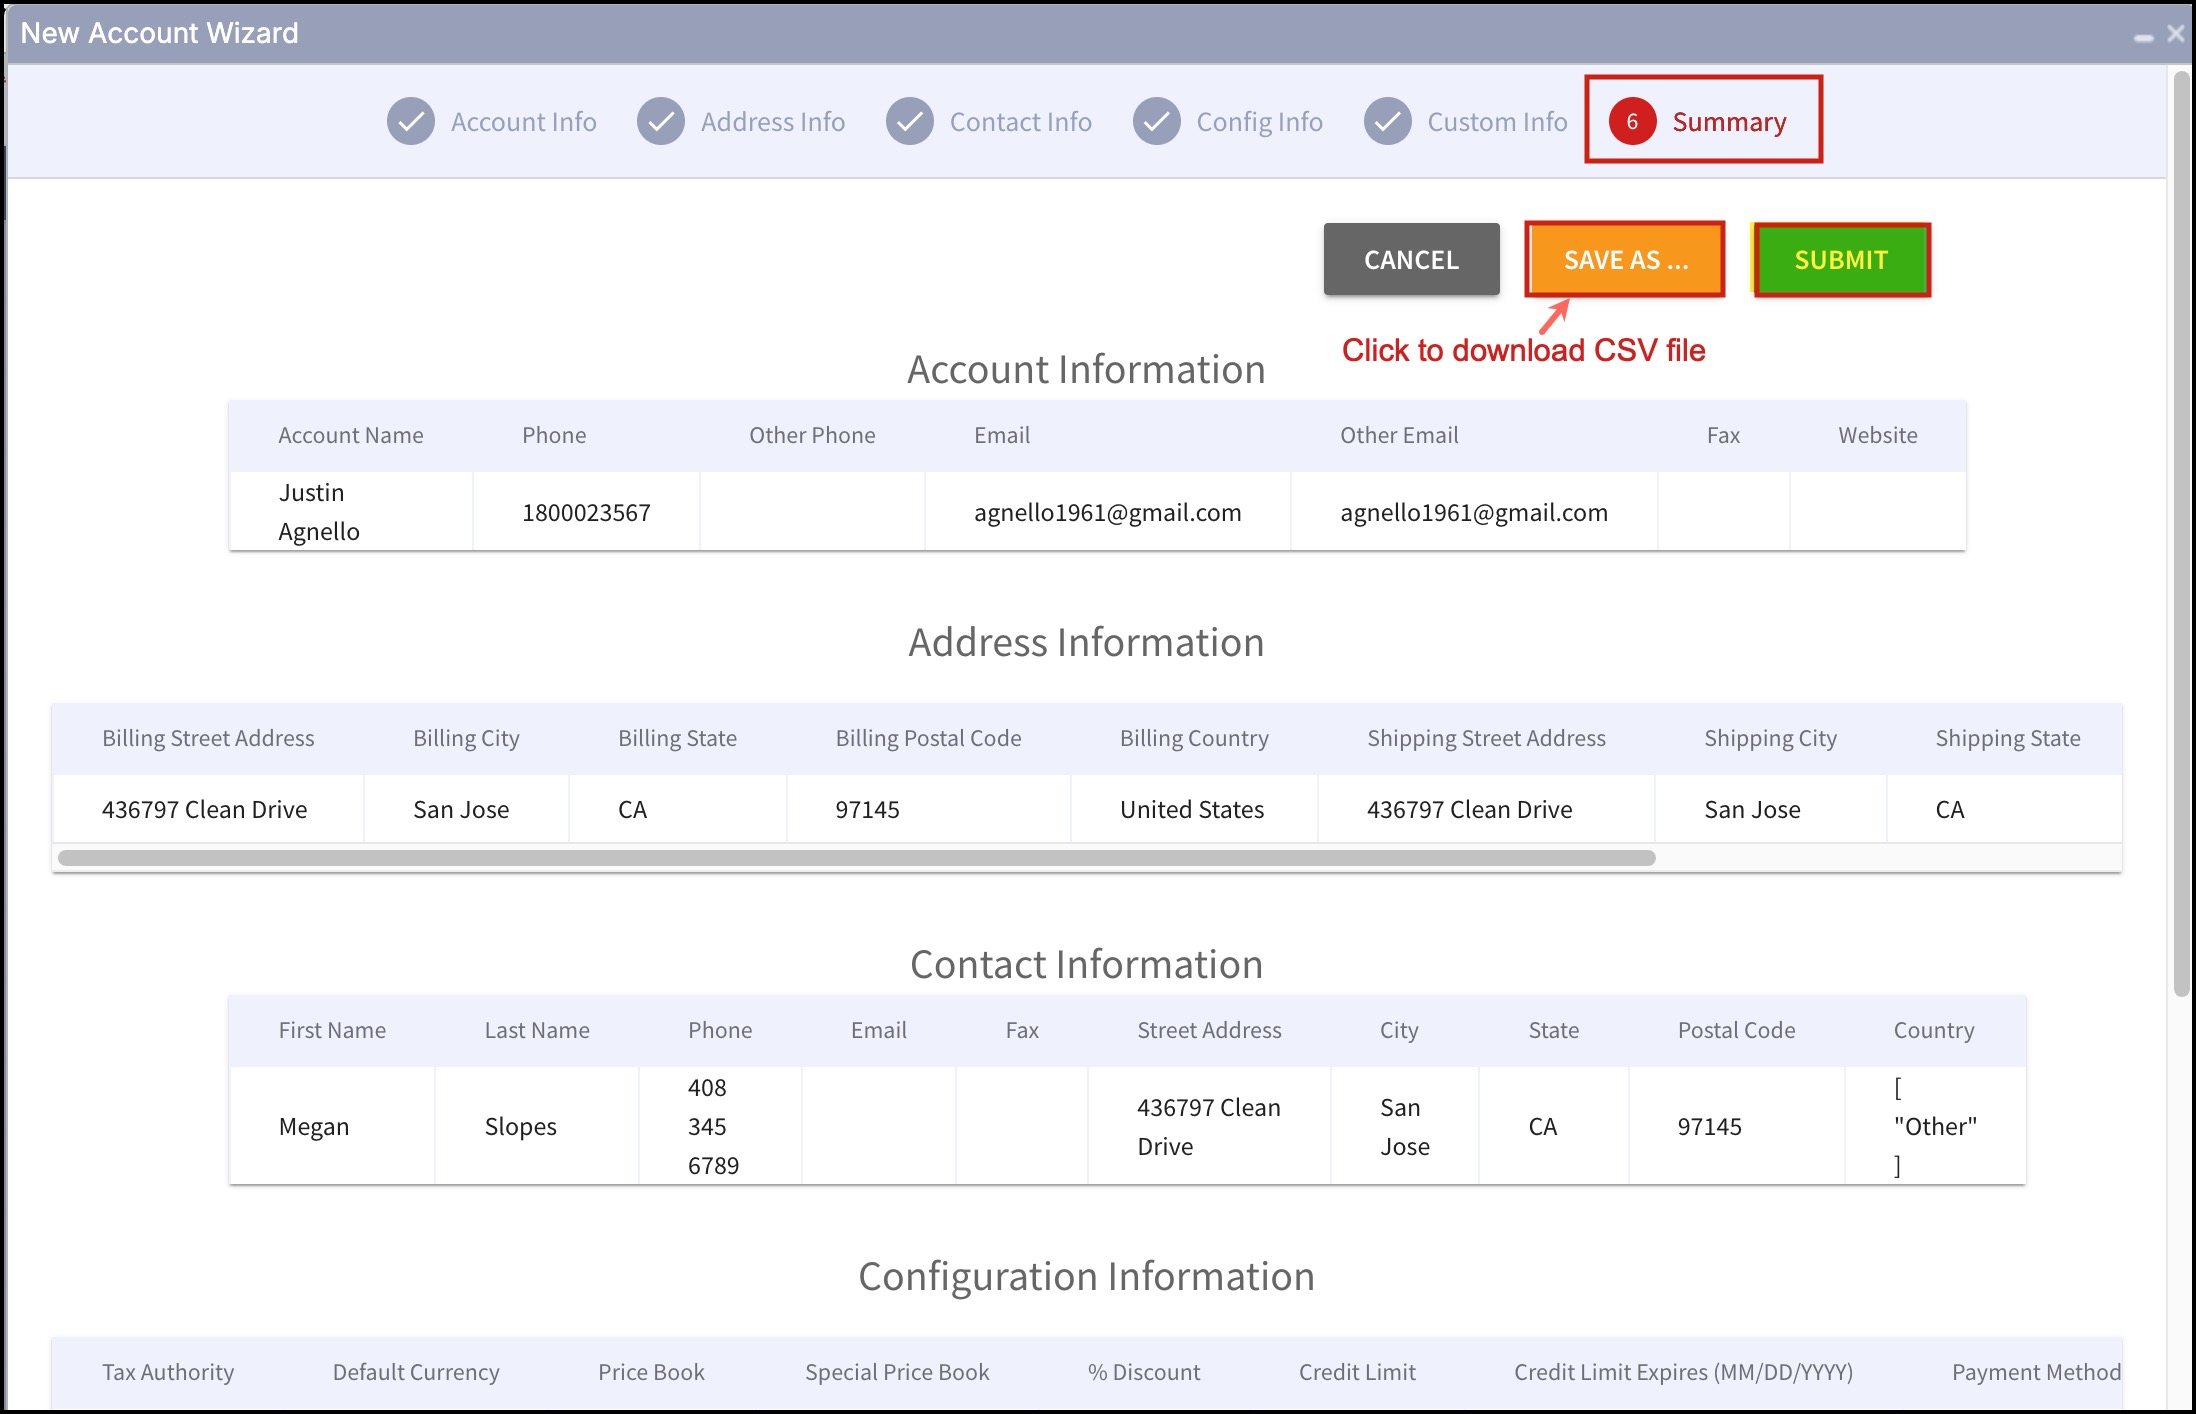
Task: Go to the Contact Info step
Action: 1021,122
